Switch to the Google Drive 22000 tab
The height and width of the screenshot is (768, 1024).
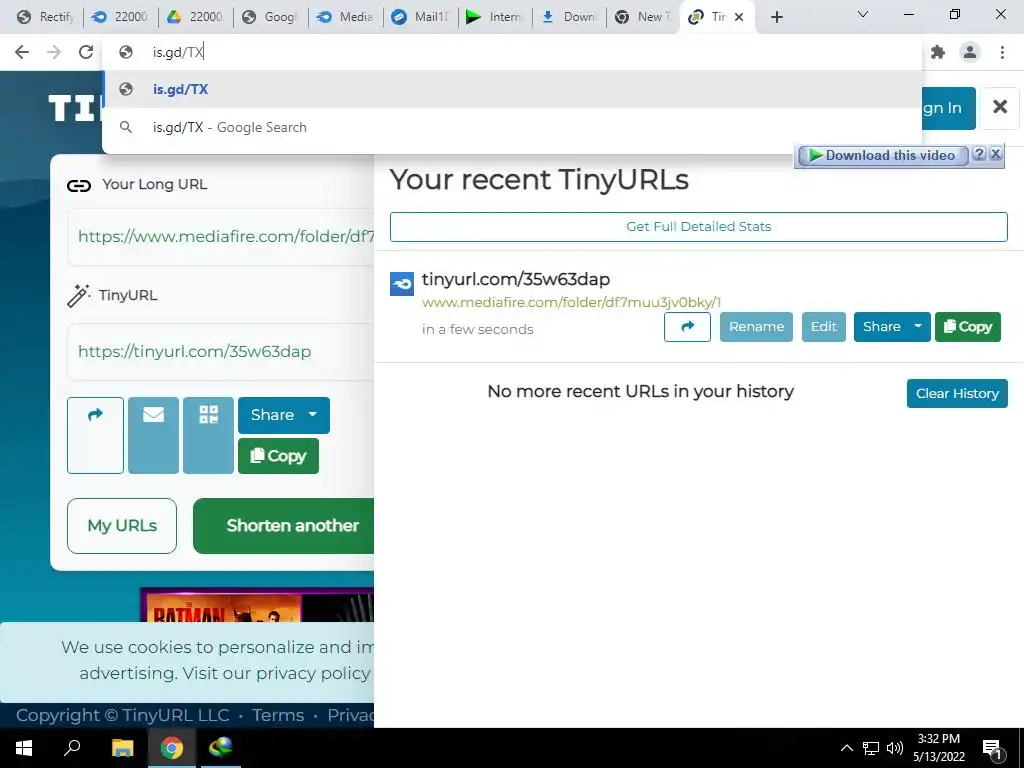pos(196,17)
